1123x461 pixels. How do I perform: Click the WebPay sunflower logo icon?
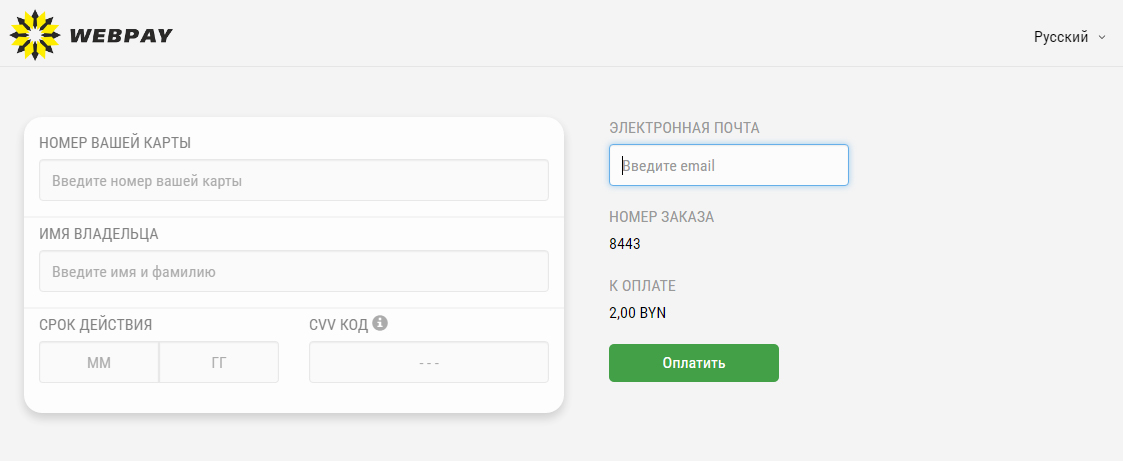tap(35, 35)
